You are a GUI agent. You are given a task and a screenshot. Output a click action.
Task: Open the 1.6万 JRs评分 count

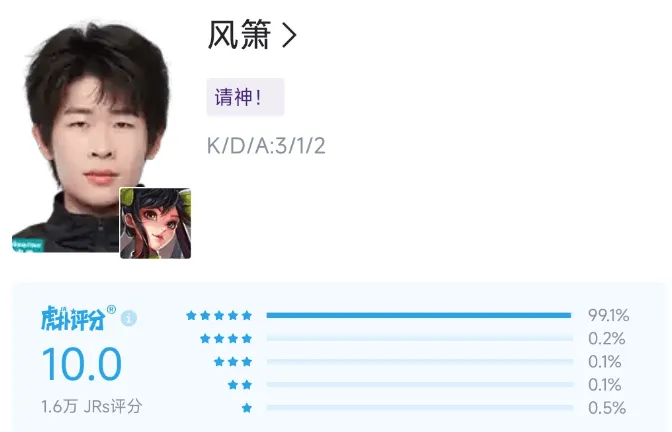pos(91,406)
